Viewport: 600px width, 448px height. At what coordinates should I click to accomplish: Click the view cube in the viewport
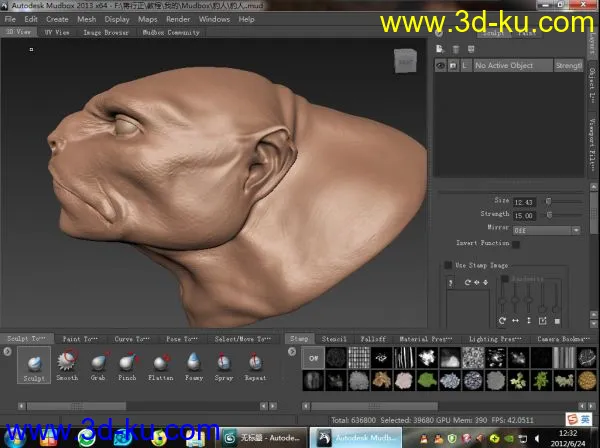[x=406, y=61]
